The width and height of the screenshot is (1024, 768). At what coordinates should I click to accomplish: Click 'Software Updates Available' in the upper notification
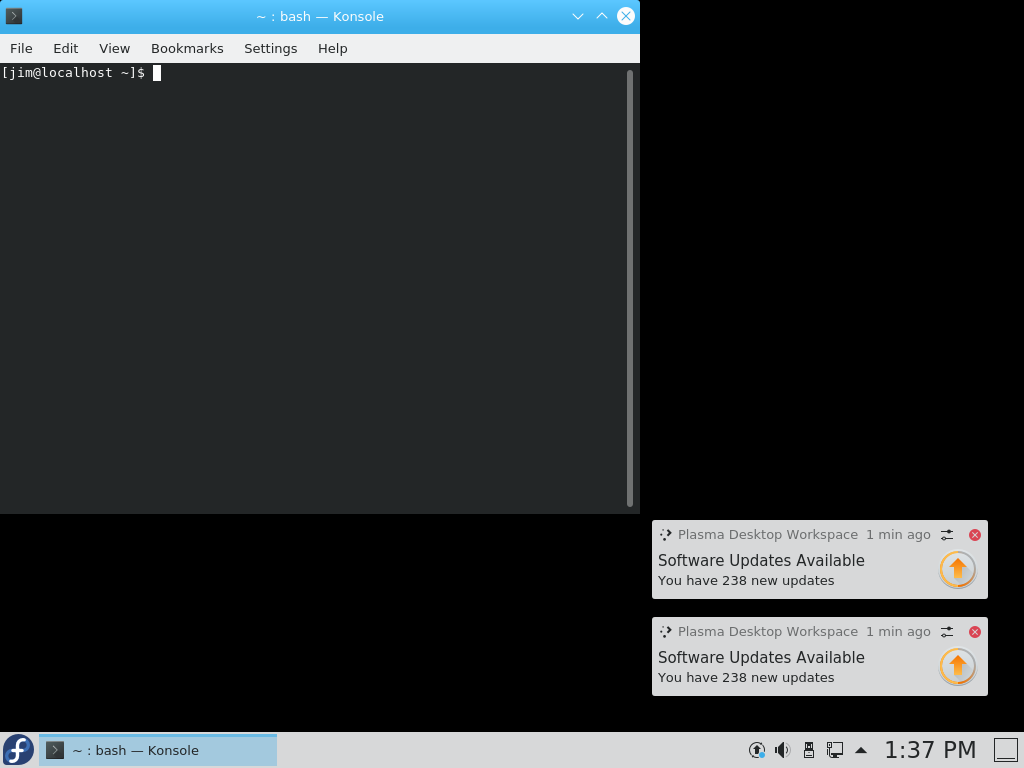click(761, 560)
